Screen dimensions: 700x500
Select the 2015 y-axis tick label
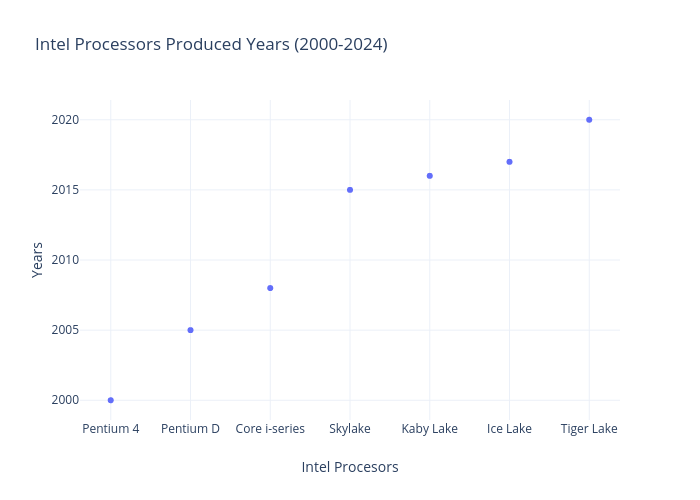pyautogui.click(x=65, y=190)
